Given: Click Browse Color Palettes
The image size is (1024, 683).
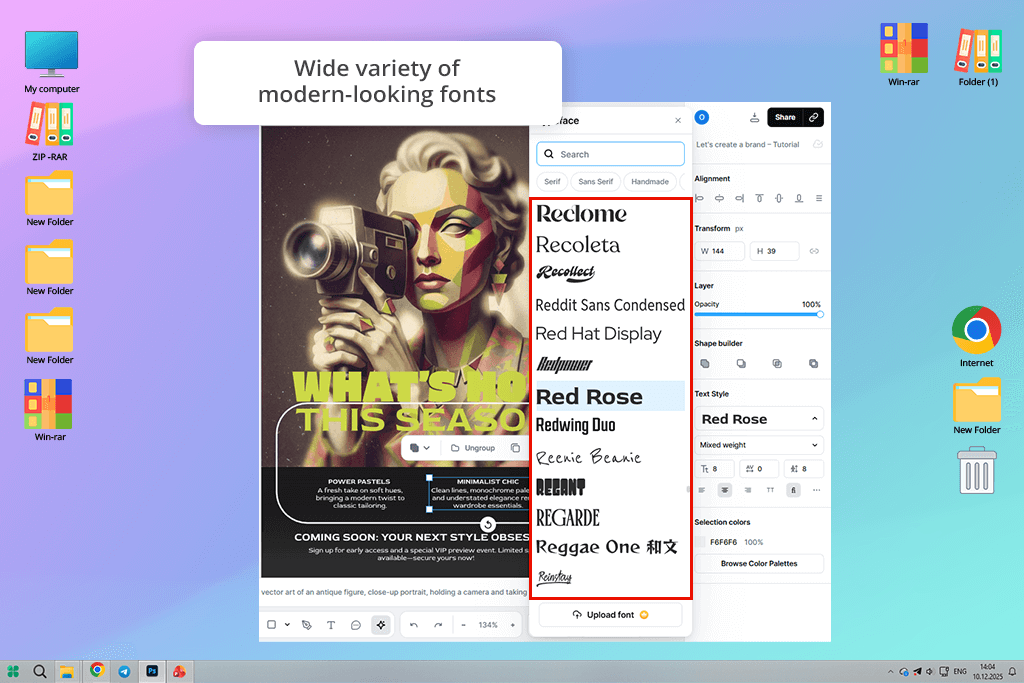Looking at the screenshot, I should pyautogui.click(x=759, y=564).
